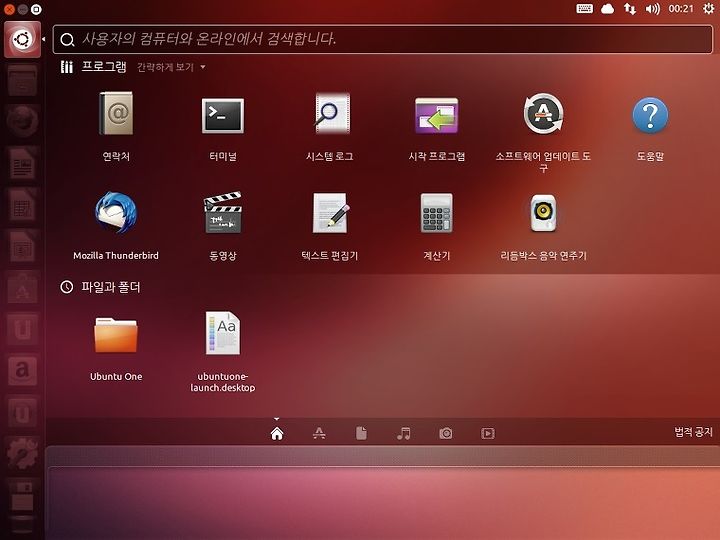Expand the 간략하게 보기 dropdown
Screen dimensions: 720x540
(x=171, y=67)
